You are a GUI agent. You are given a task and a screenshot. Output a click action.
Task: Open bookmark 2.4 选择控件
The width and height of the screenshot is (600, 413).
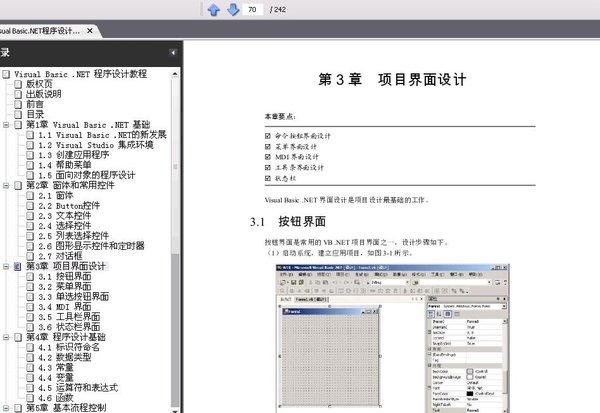(x=65, y=226)
